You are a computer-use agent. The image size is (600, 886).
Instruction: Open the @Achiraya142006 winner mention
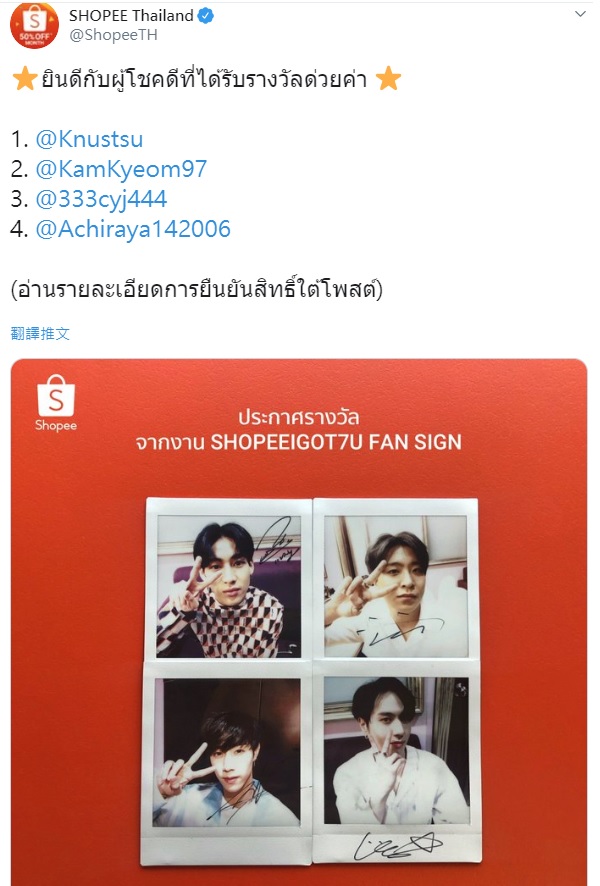pyautogui.click(x=133, y=229)
